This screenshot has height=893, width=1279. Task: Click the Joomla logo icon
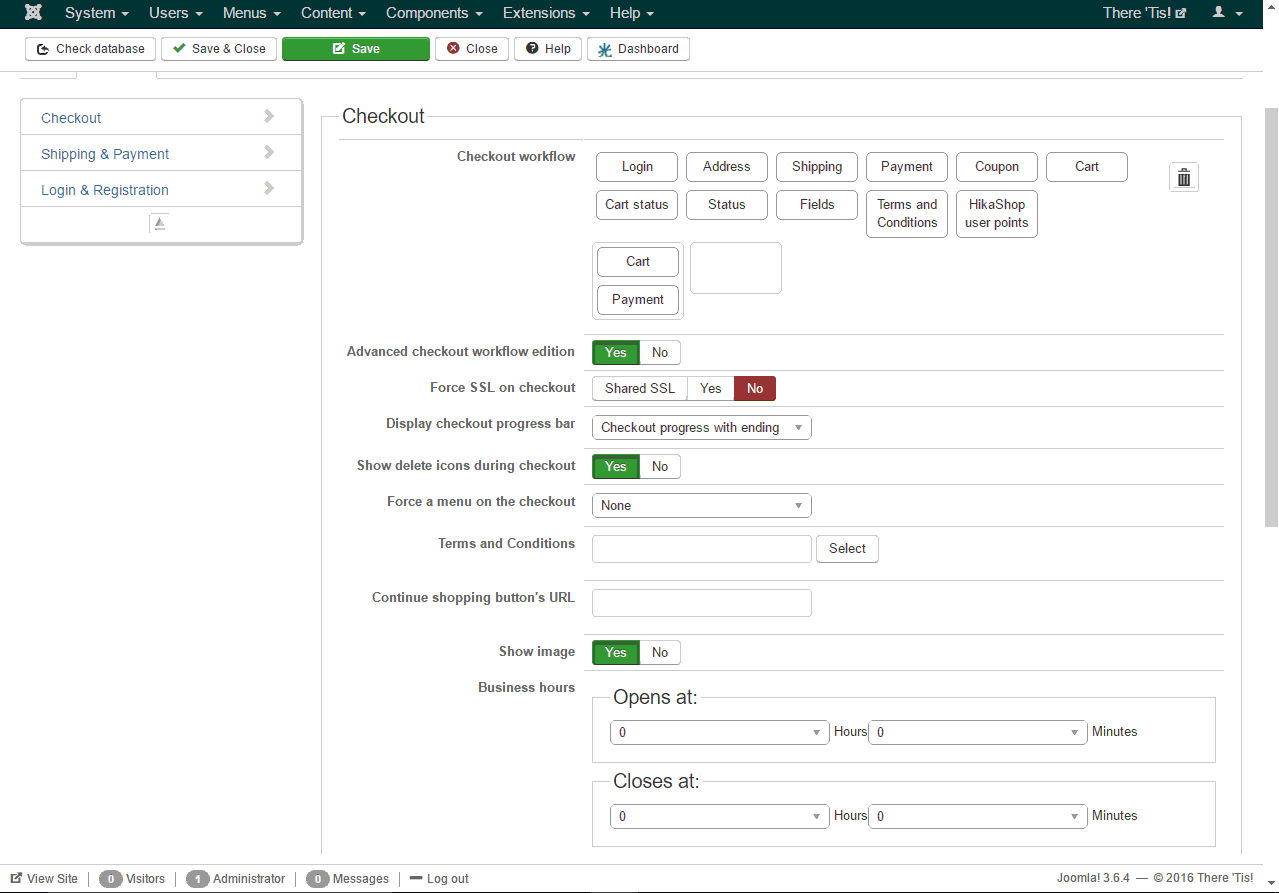[33, 13]
